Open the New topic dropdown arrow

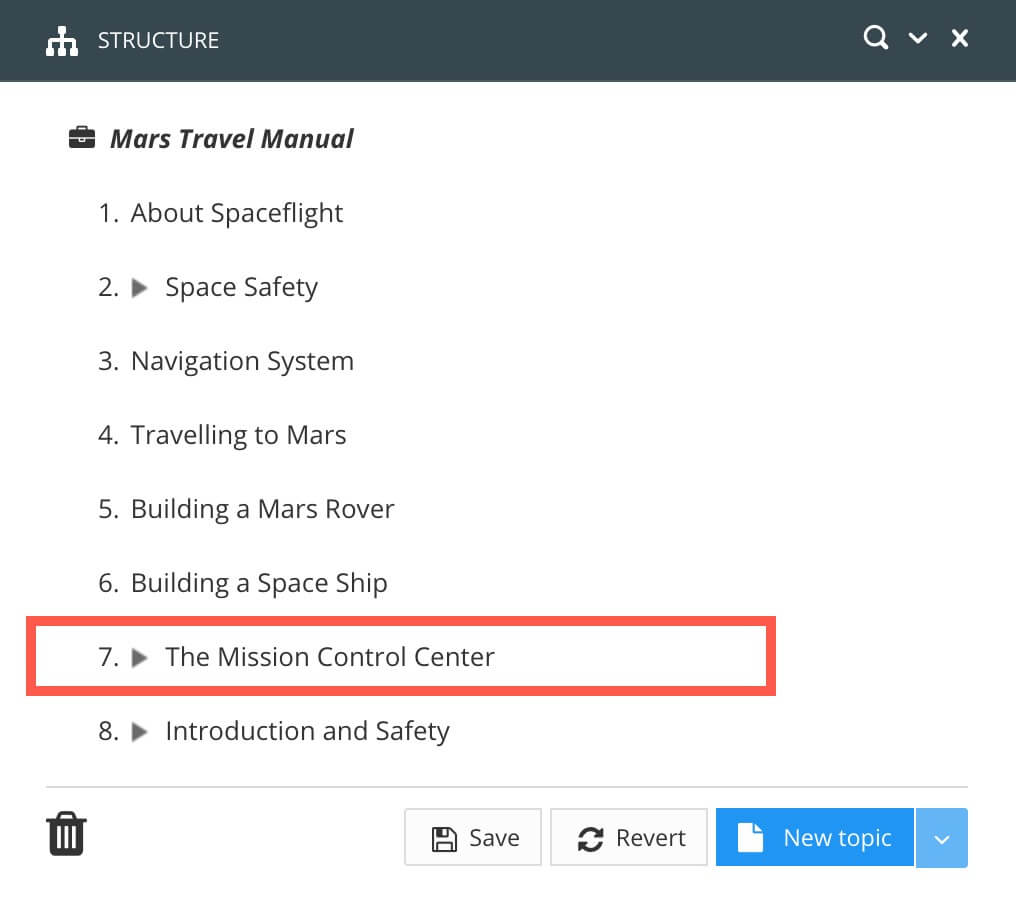[941, 837]
